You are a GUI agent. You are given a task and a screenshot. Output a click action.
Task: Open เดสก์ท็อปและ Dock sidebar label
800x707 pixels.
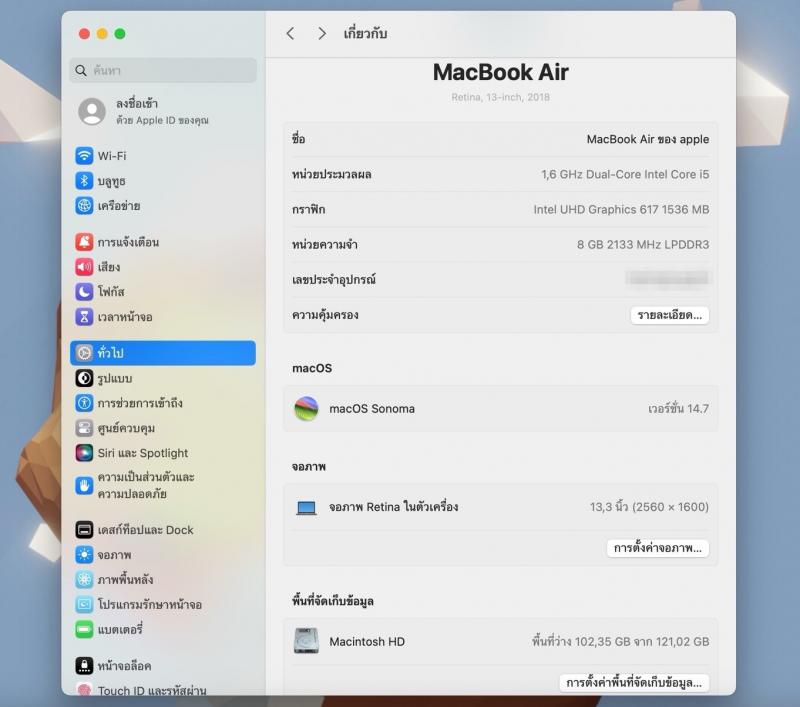pos(145,530)
